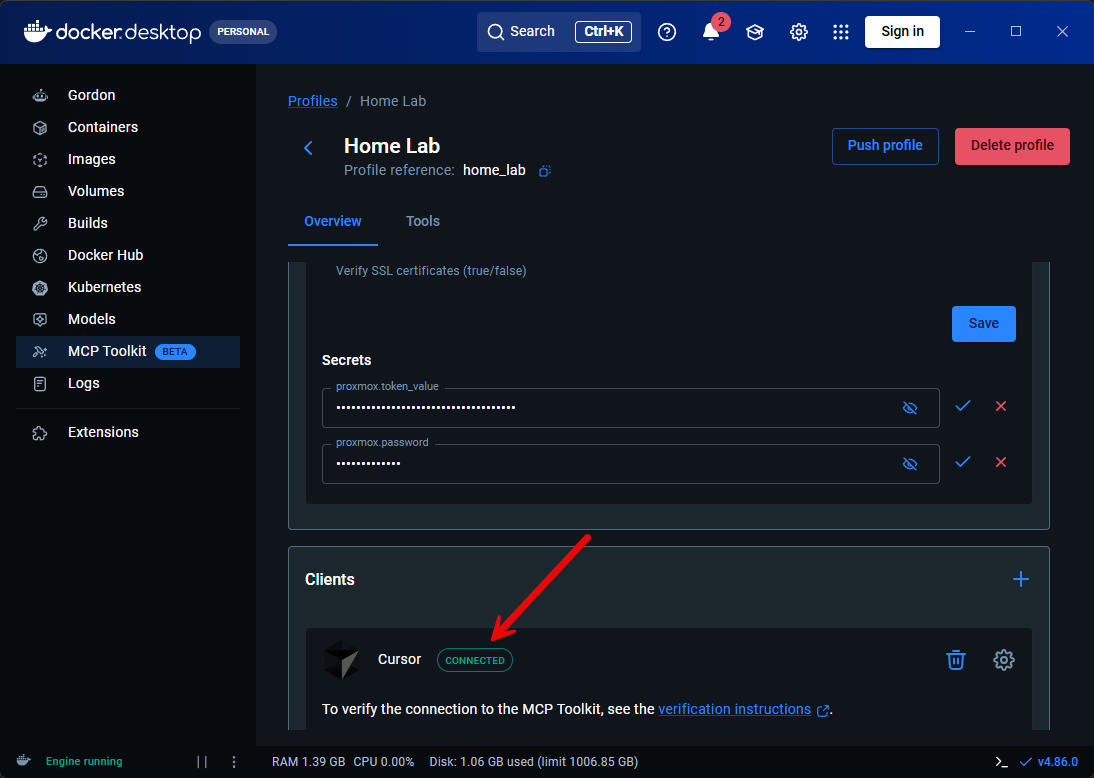Toggle visibility of proxmox.token_value secret
Screen dimensions: 1094x778
(x=910, y=407)
